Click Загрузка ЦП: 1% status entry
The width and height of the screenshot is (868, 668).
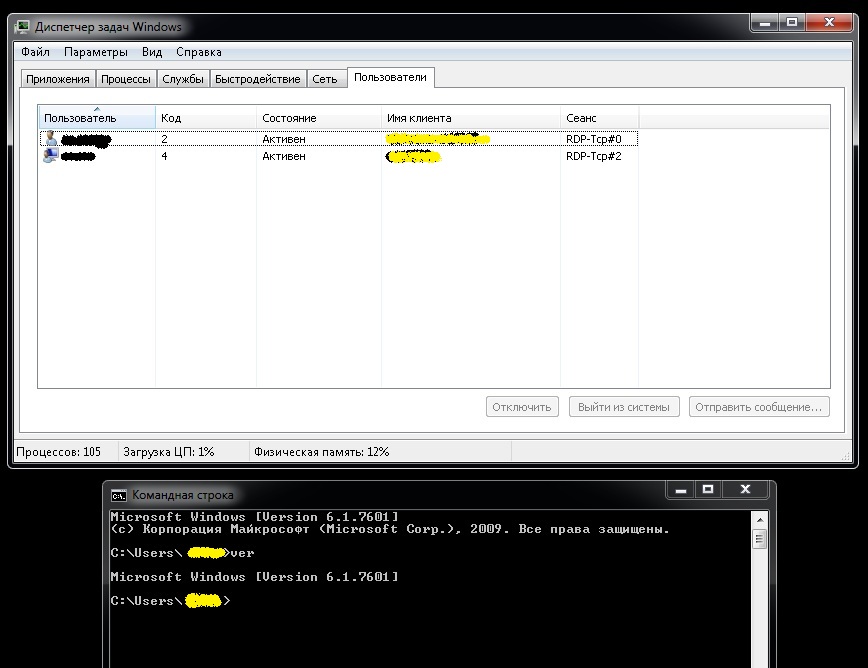168,452
